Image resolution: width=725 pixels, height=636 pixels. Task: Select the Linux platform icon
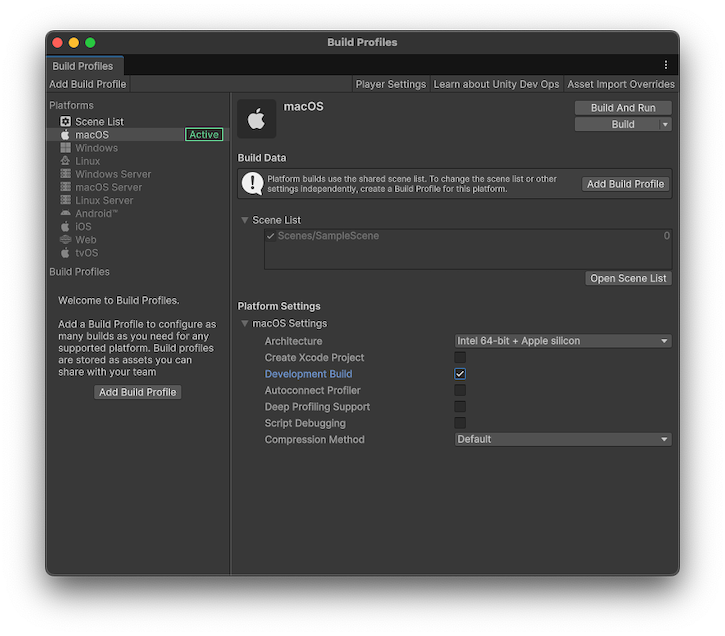(66, 161)
